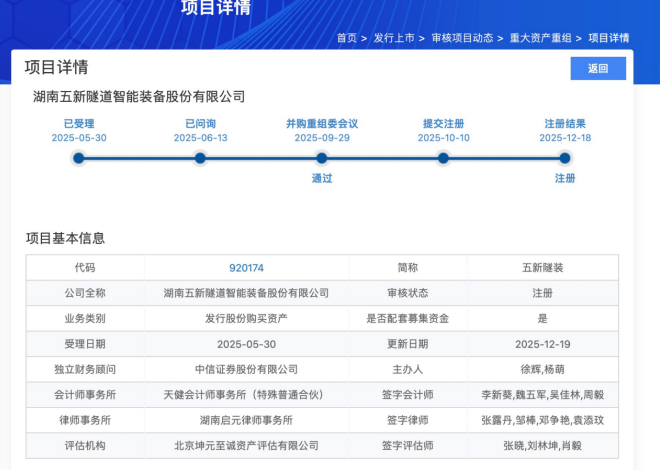Navigate to 重大资产重组 in the breadcrumb
The image size is (660, 470).
tap(540, 38)
